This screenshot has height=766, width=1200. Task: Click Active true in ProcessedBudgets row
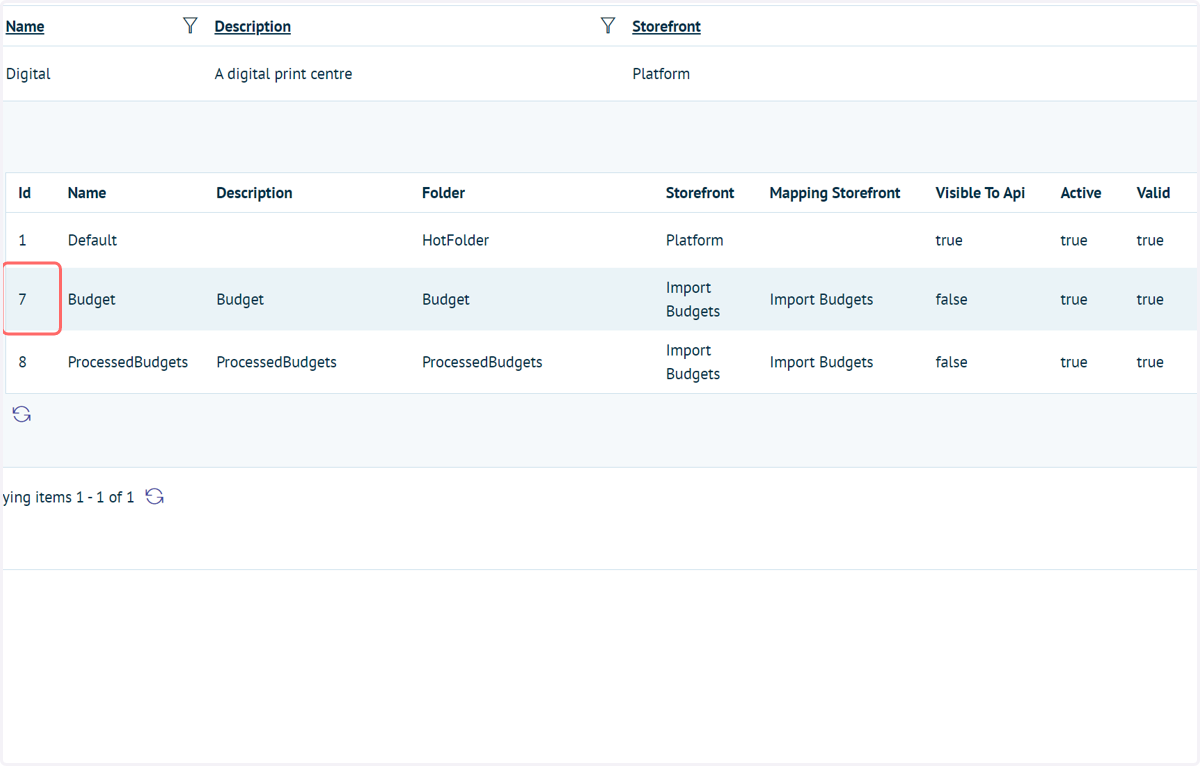[1074, 362]
